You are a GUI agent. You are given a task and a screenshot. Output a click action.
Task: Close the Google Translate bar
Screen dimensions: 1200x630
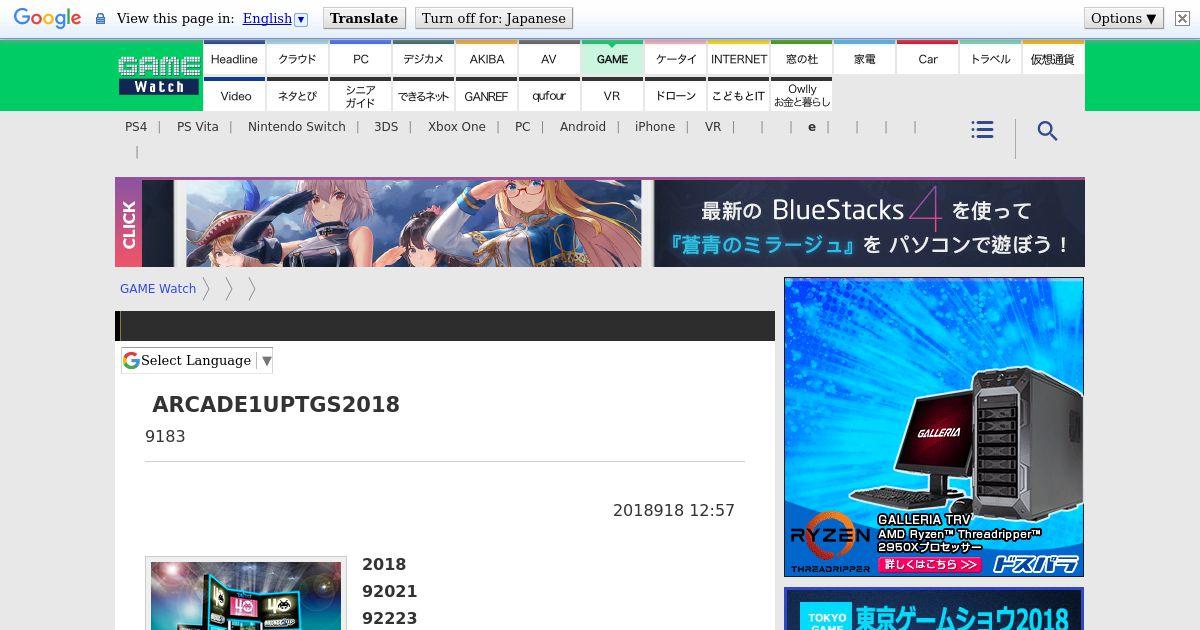point(1182,18)
